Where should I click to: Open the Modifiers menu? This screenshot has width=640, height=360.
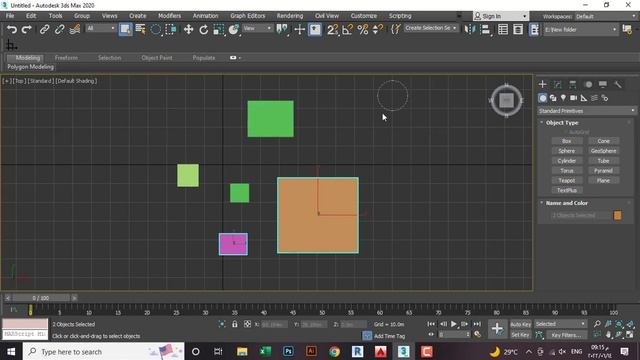(169, 16)
